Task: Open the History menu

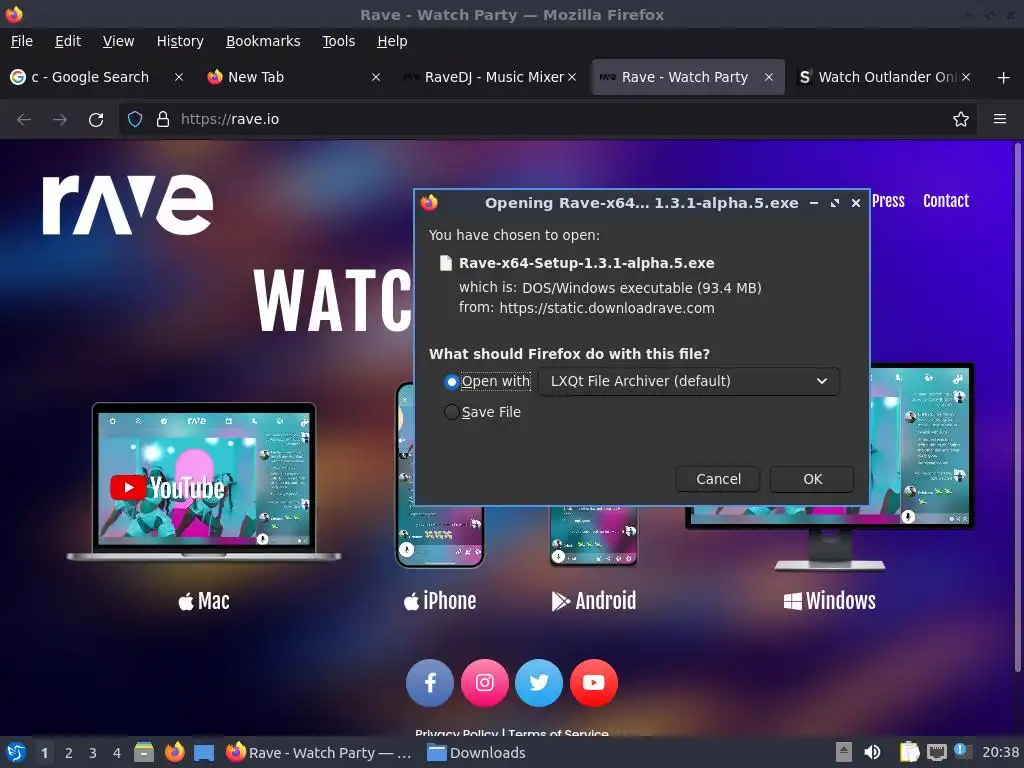Action: (180, 41)
